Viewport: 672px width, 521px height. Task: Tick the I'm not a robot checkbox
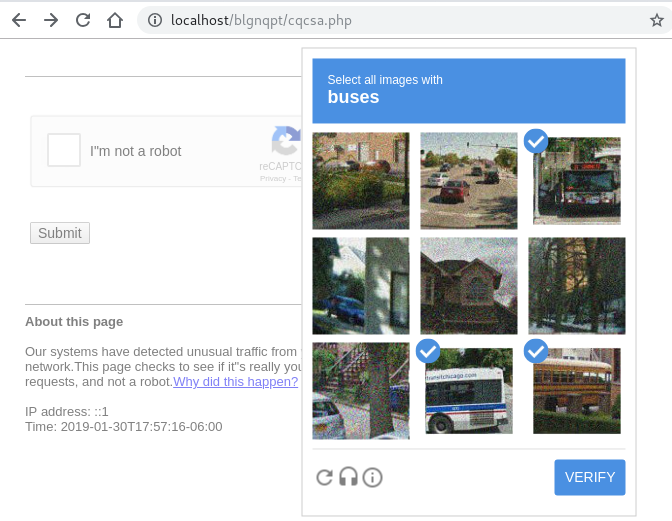click(x=64, y=150)
